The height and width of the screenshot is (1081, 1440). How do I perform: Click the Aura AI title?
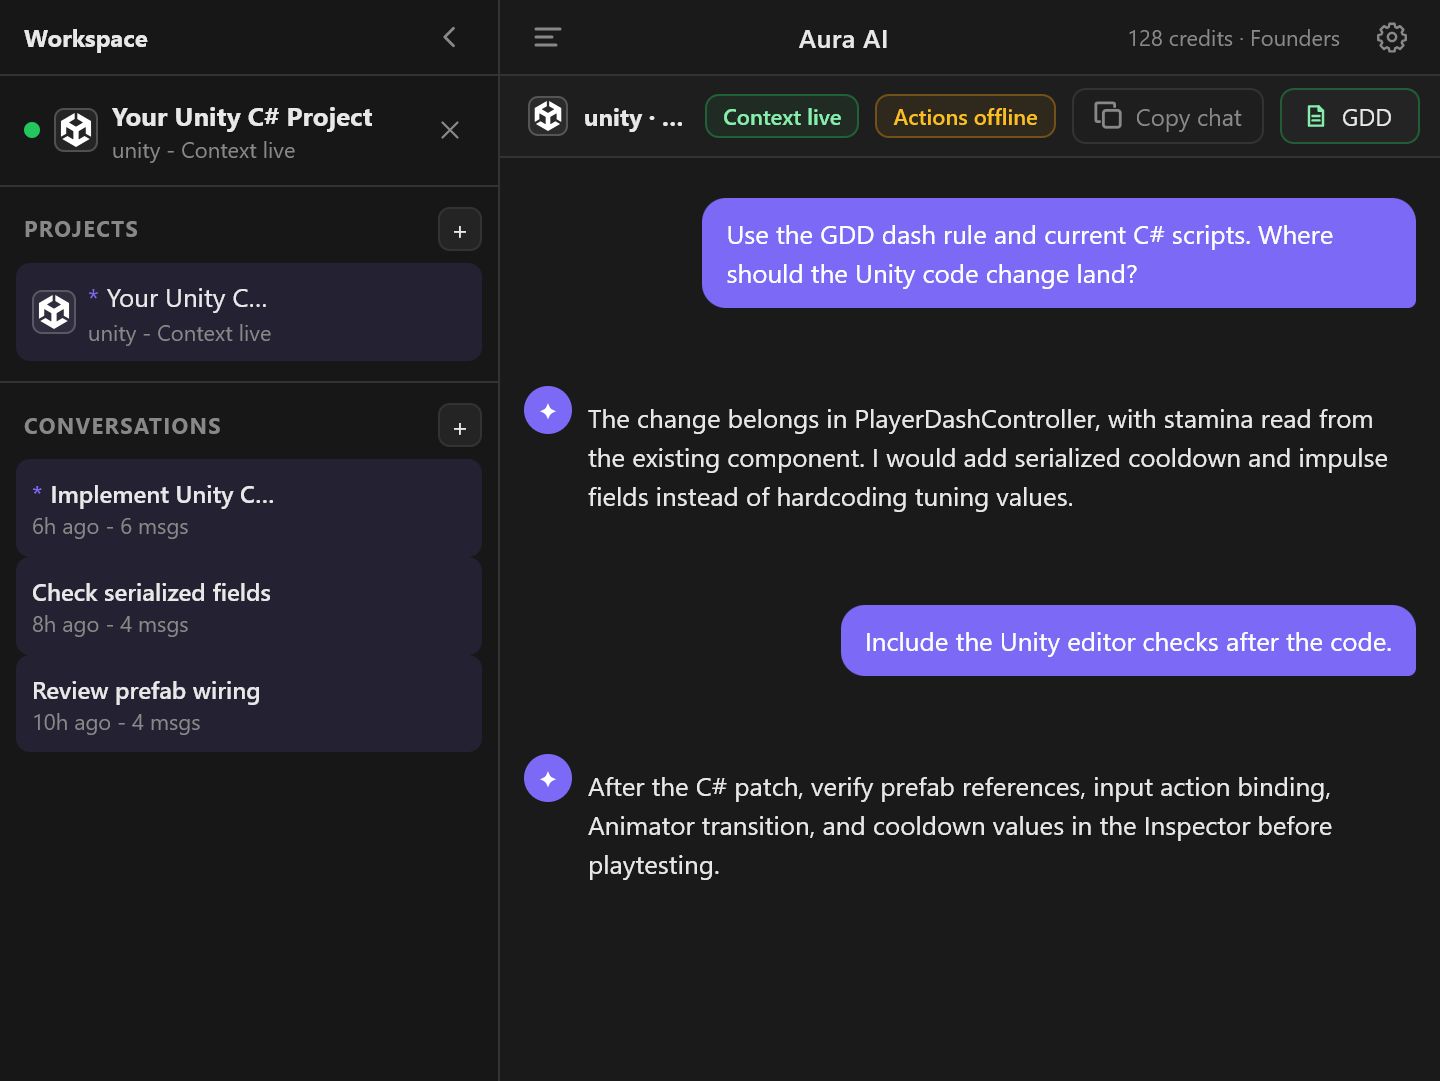(x=843, y=39)
